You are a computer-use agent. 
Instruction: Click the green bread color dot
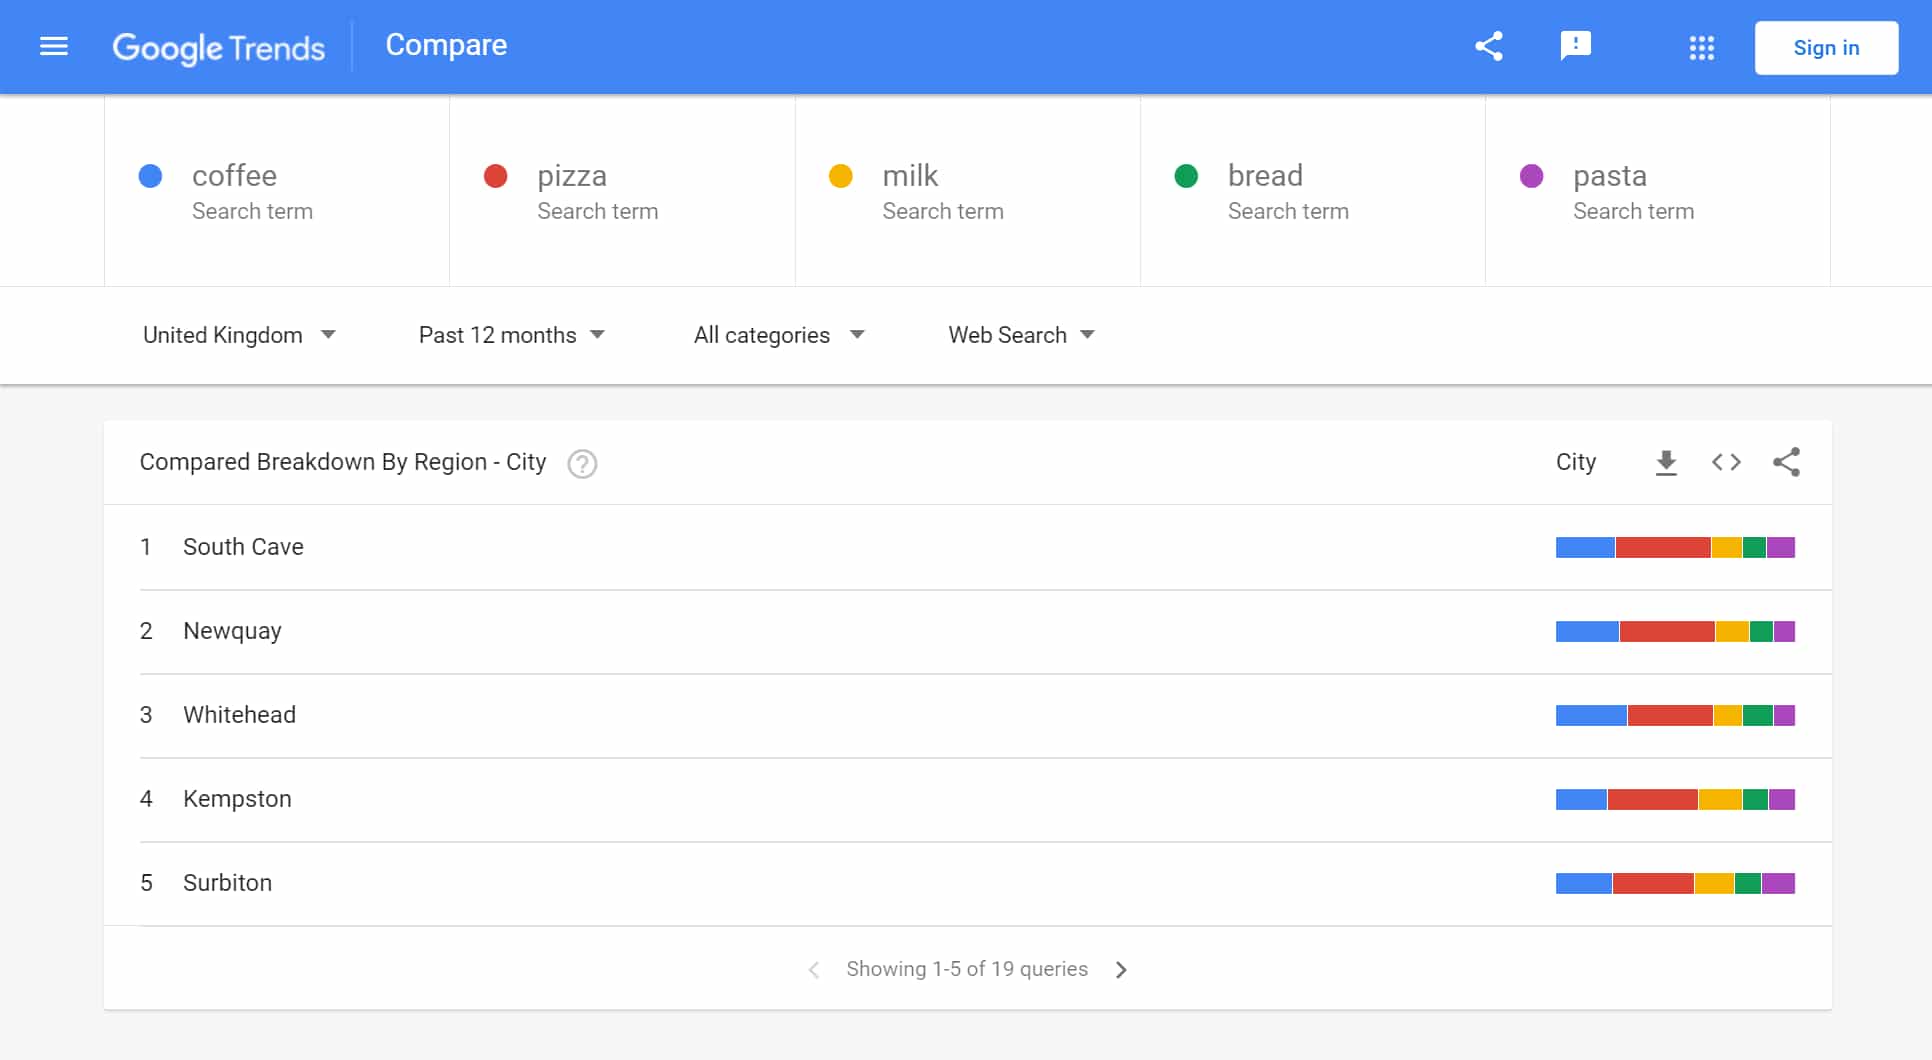pyautogui.click(x=1186, y=176)
